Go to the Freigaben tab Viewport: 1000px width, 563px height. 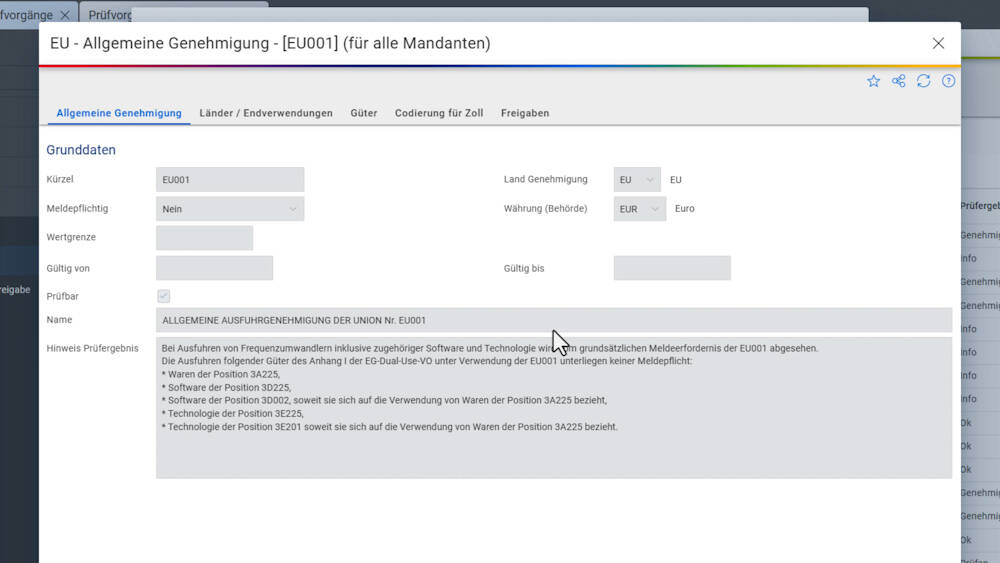point(525,113)
